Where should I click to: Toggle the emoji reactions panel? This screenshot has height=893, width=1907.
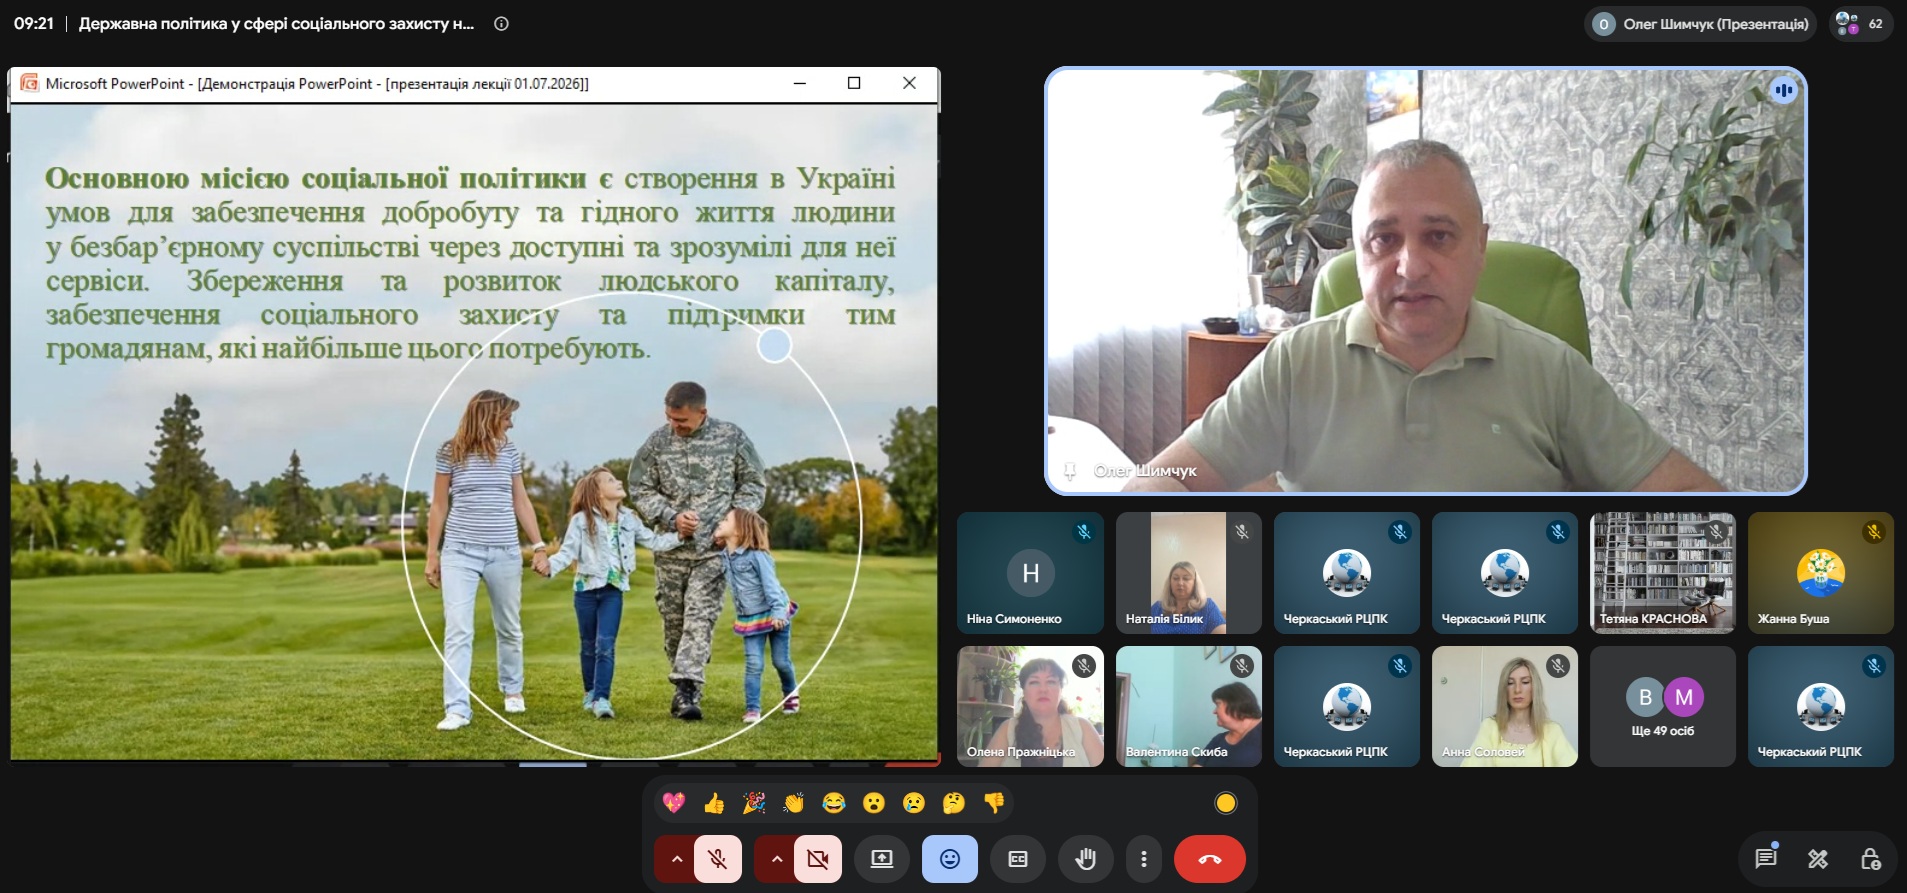tap(950, 859)
